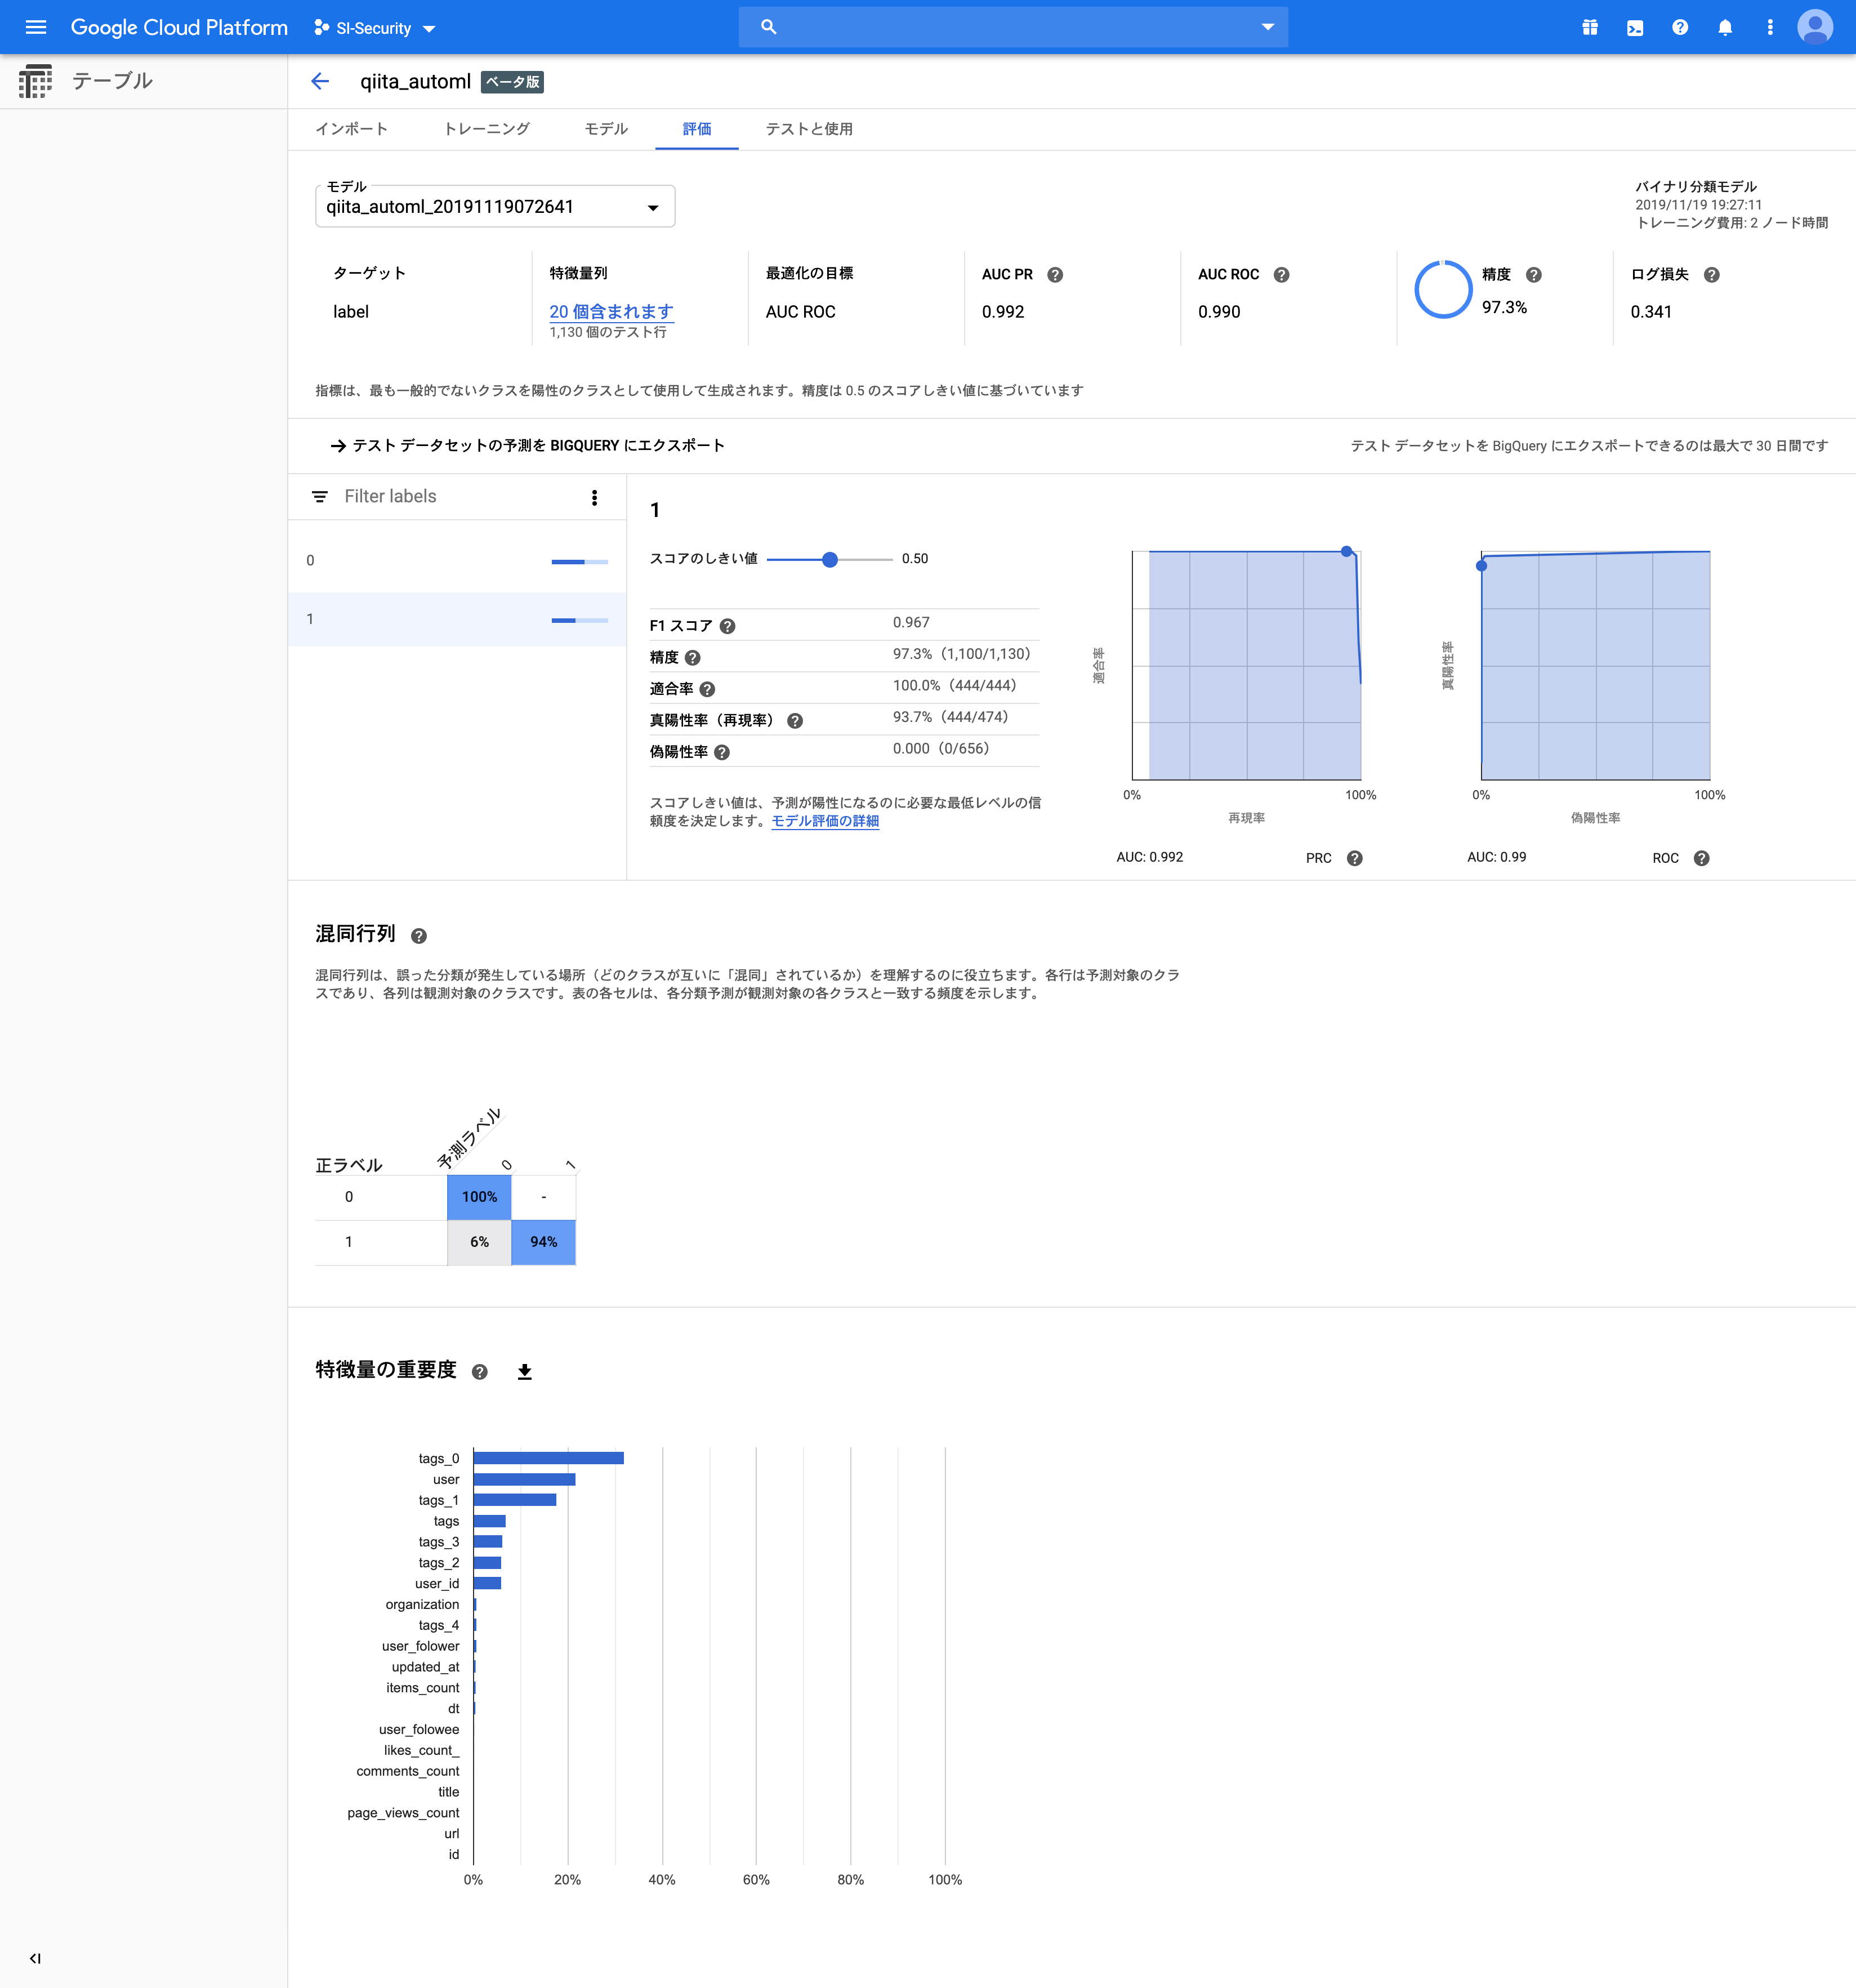Open the navigation hamburger menu
This screenshot has width=1856, height=1988.
point(35,27)
